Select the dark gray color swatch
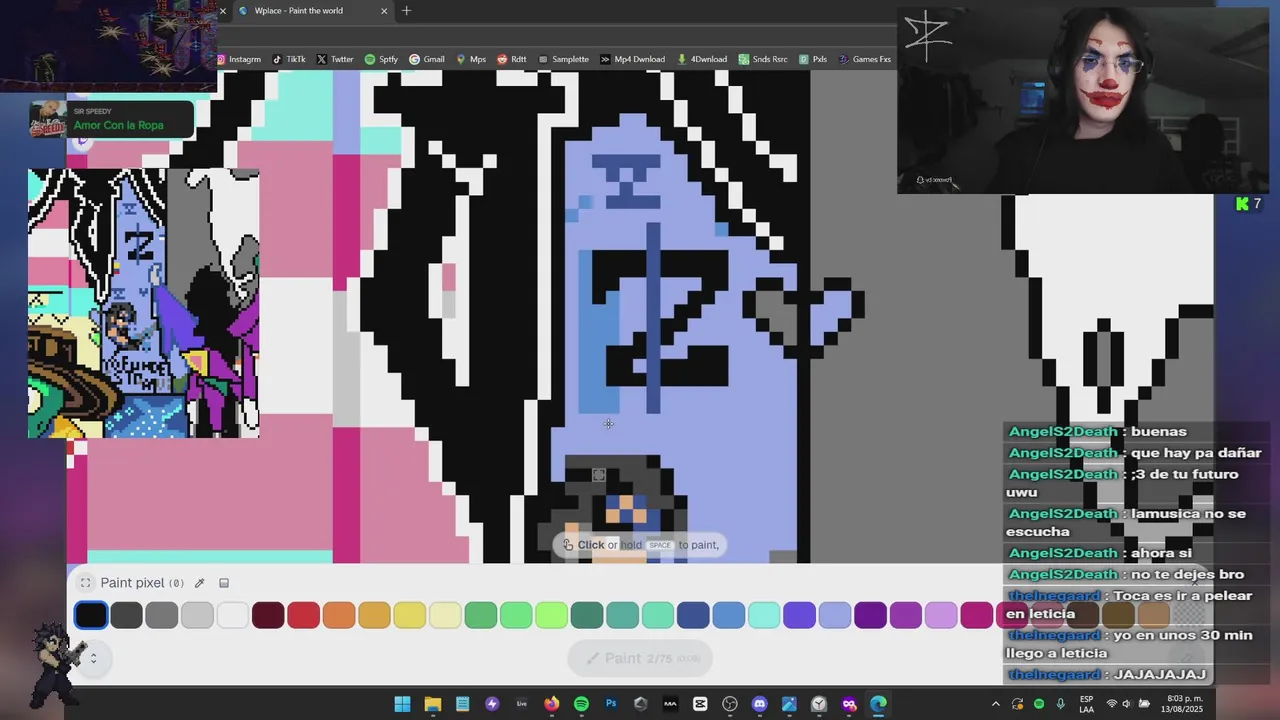1280x720 pixels. 126,614
